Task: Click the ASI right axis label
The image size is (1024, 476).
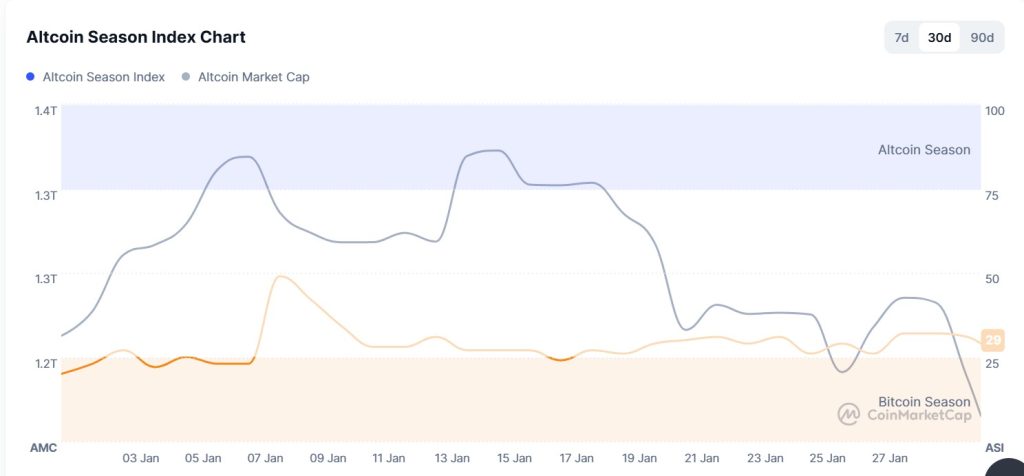Action: [x=995, y=448]
